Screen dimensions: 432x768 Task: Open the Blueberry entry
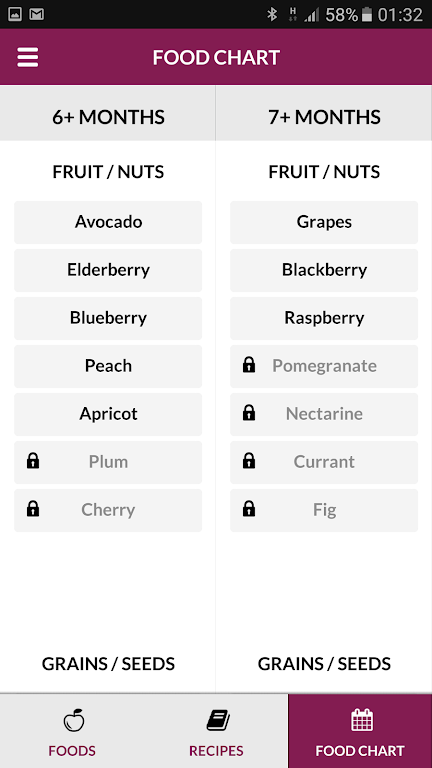coord(108,318)
